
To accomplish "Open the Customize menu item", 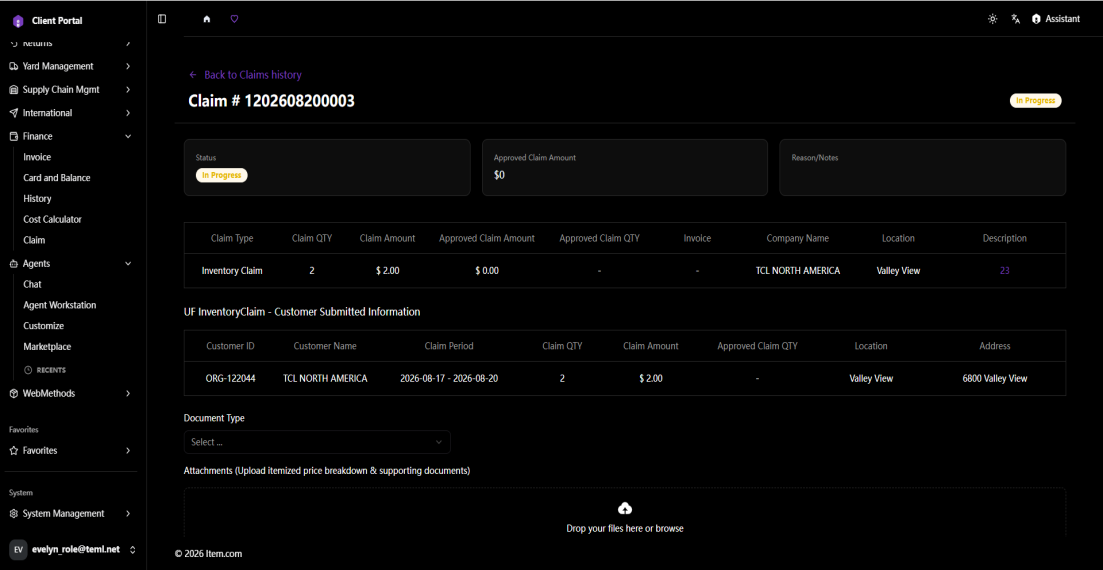I will (x=44, y=326).
